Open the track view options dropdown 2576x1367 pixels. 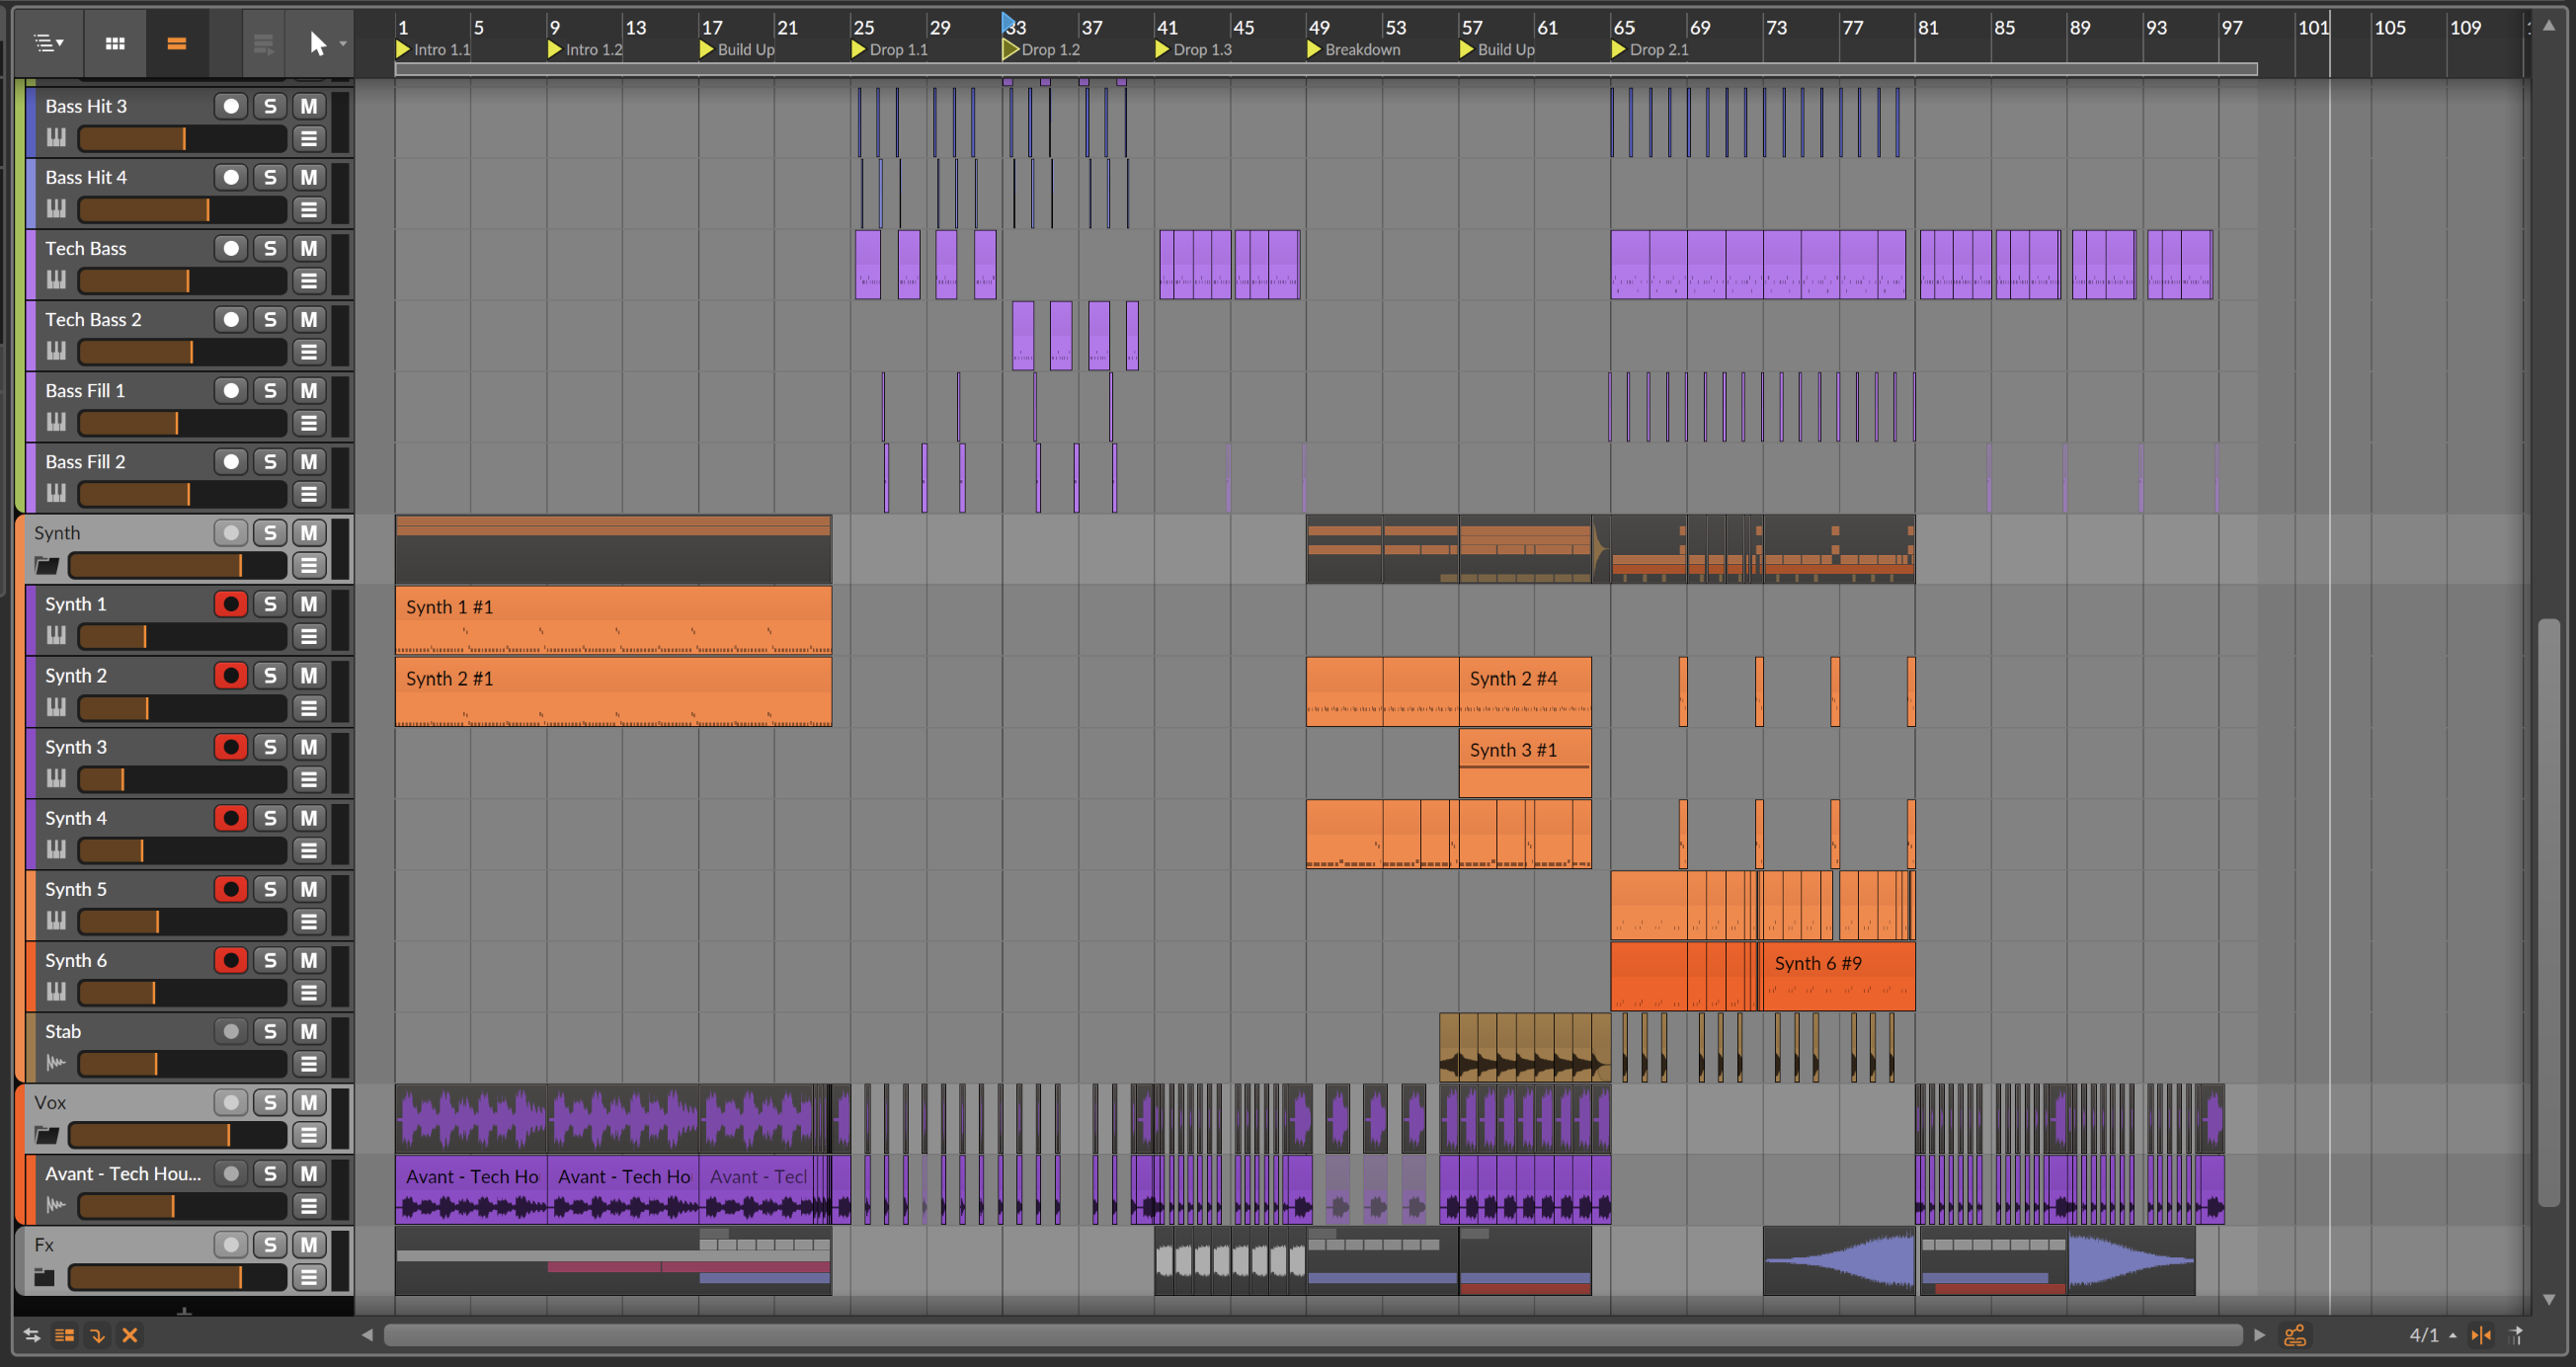click(49, 43)
